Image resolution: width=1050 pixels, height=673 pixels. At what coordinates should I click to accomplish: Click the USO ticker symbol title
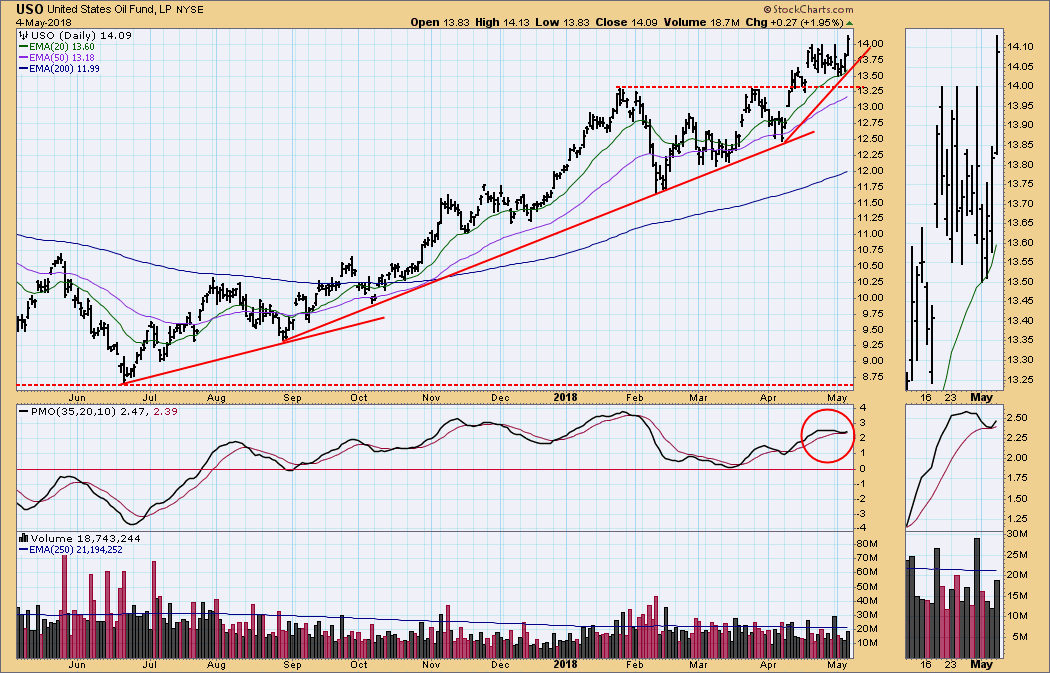coord(31,9)
